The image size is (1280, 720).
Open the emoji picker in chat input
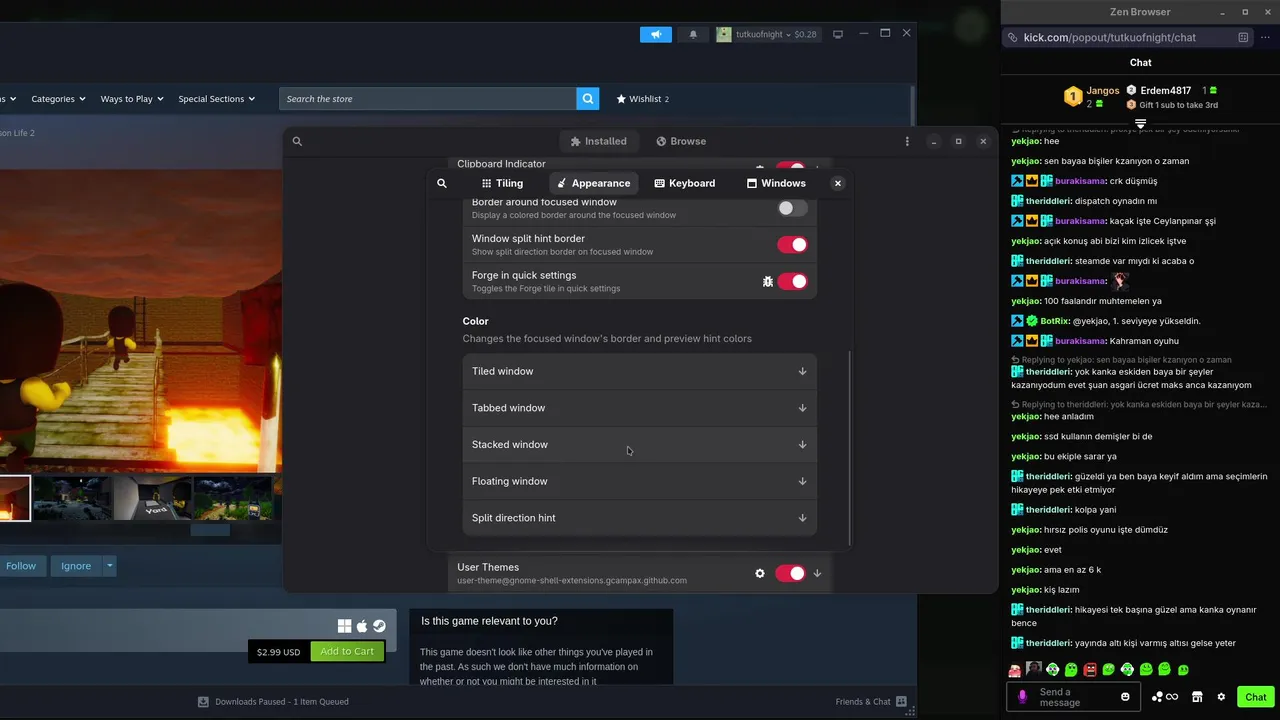[x=1125, y=697]
